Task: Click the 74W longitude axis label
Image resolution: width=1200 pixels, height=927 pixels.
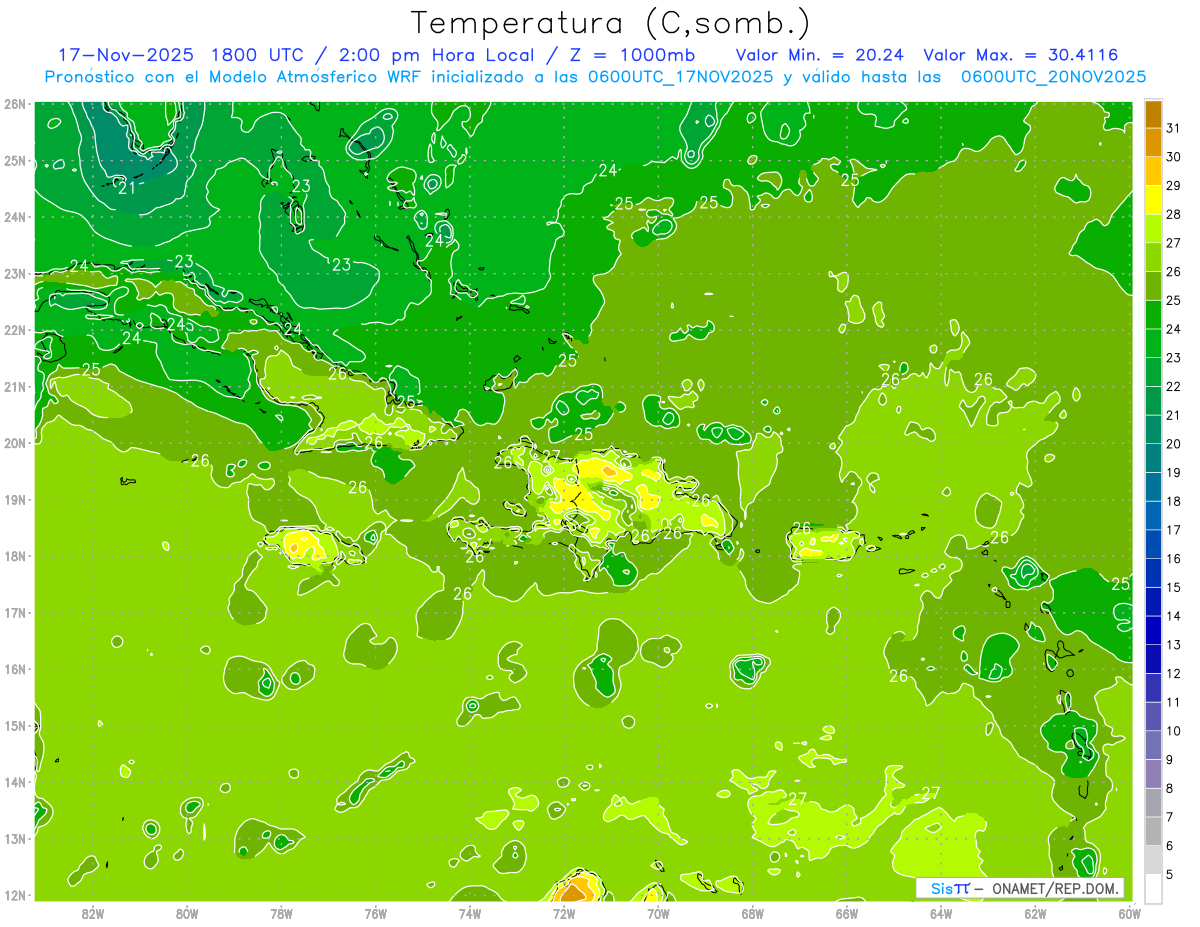Action: pos(470,914)
